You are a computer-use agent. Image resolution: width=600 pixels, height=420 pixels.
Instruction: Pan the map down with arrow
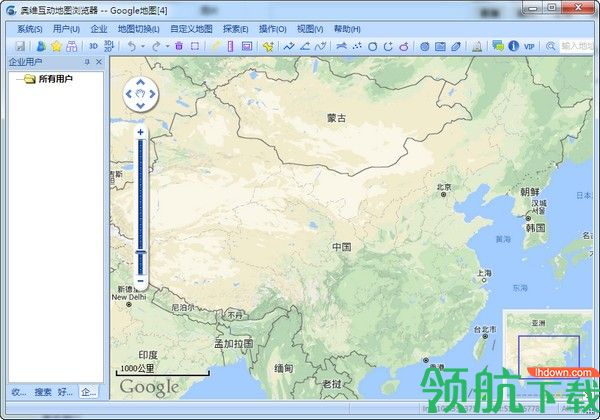point(140,106)
